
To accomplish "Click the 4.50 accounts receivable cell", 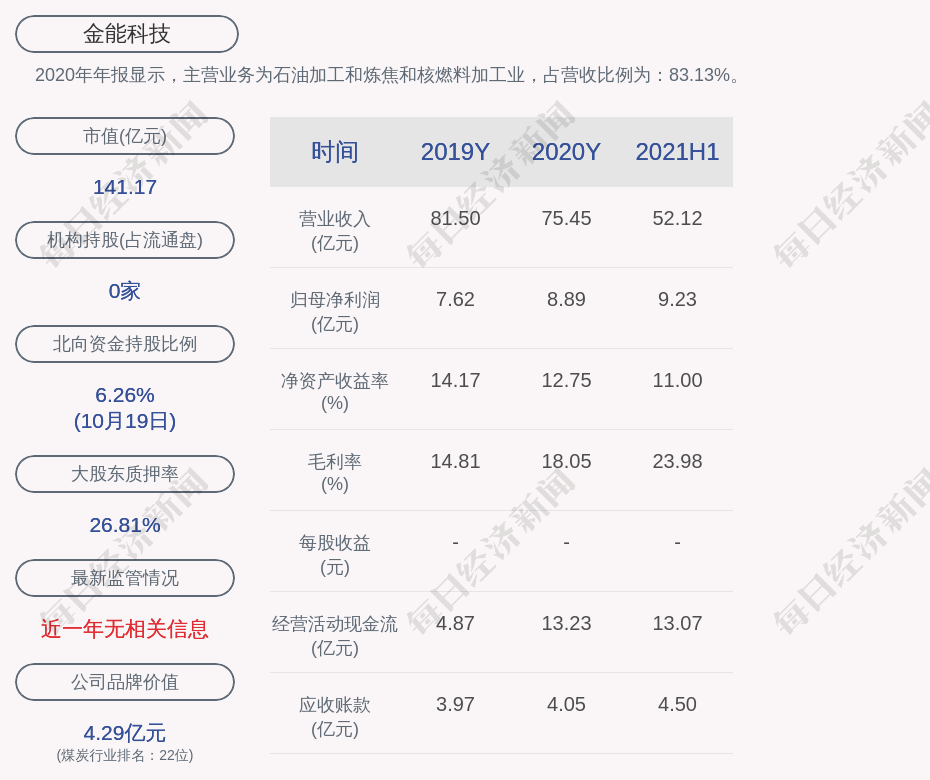I will 677,705.
